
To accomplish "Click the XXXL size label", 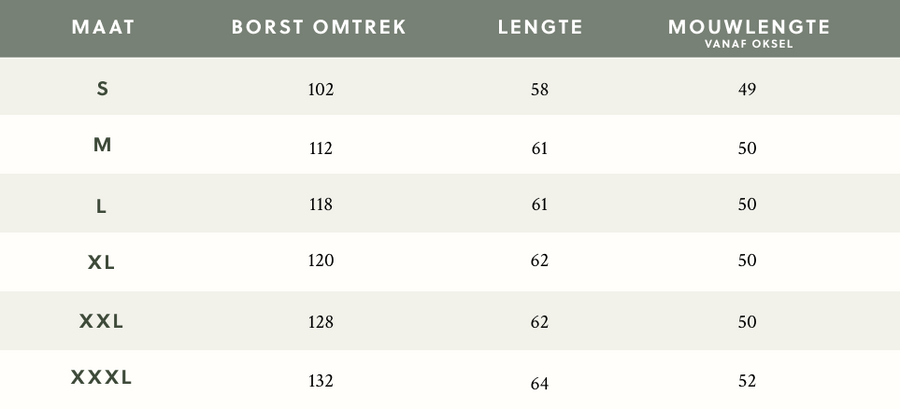I will pos(101,377).
